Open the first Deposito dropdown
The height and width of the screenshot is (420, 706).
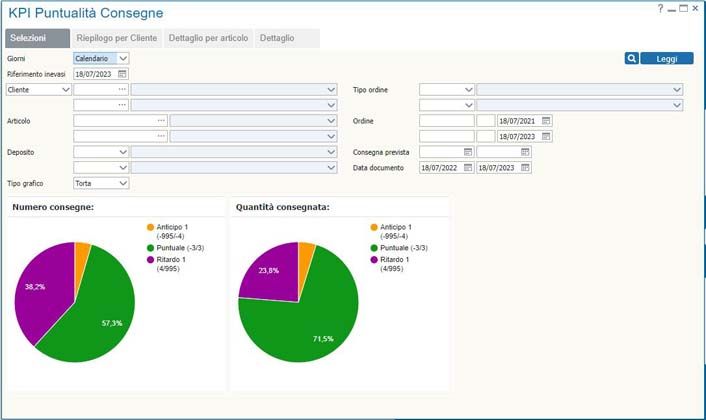[123, 152]
